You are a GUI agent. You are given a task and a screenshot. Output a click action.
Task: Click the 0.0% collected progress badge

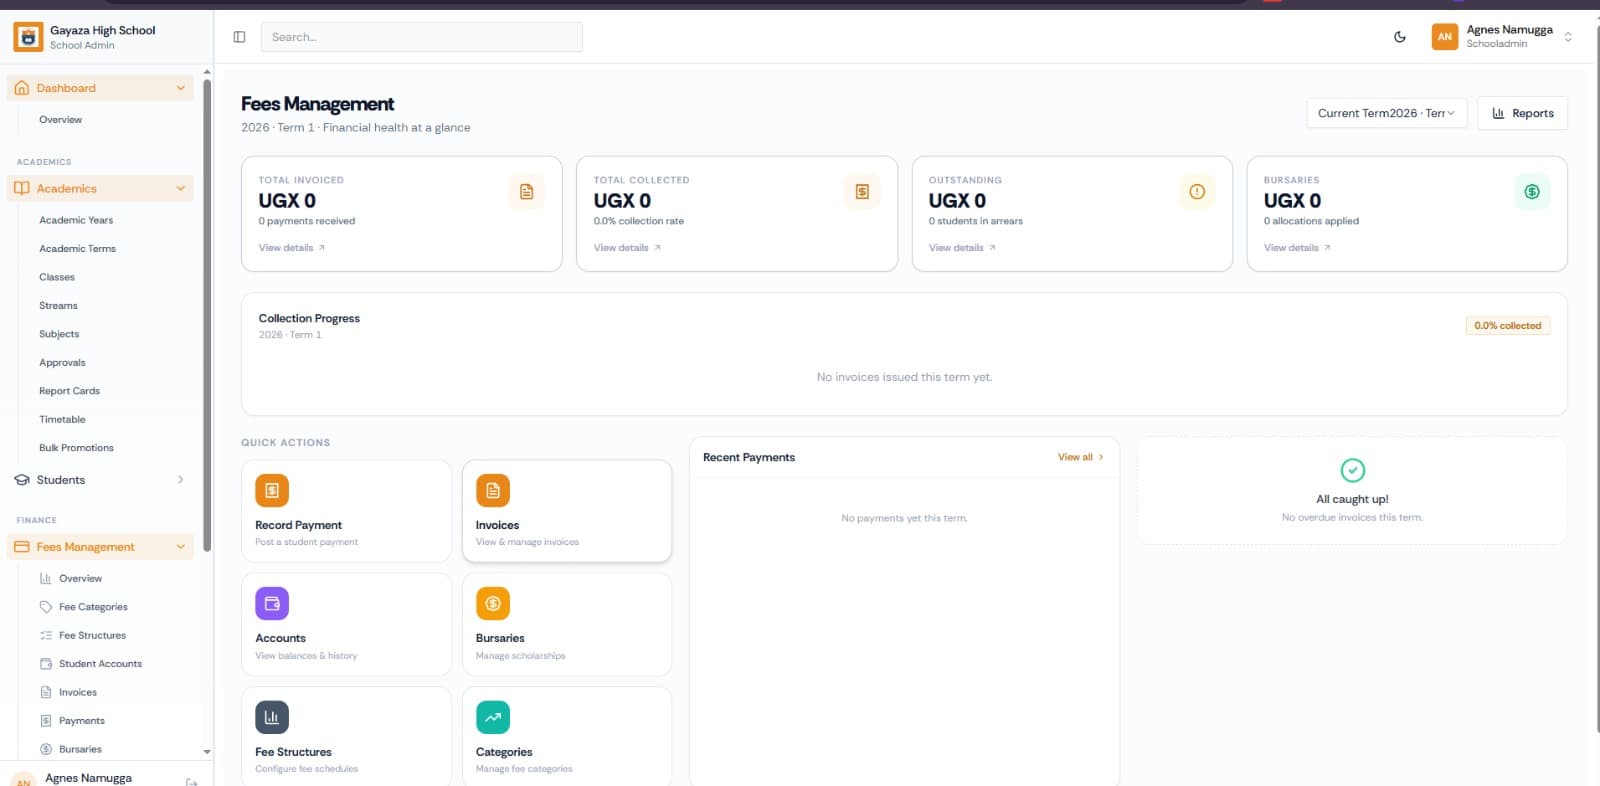click(1508, 326)
